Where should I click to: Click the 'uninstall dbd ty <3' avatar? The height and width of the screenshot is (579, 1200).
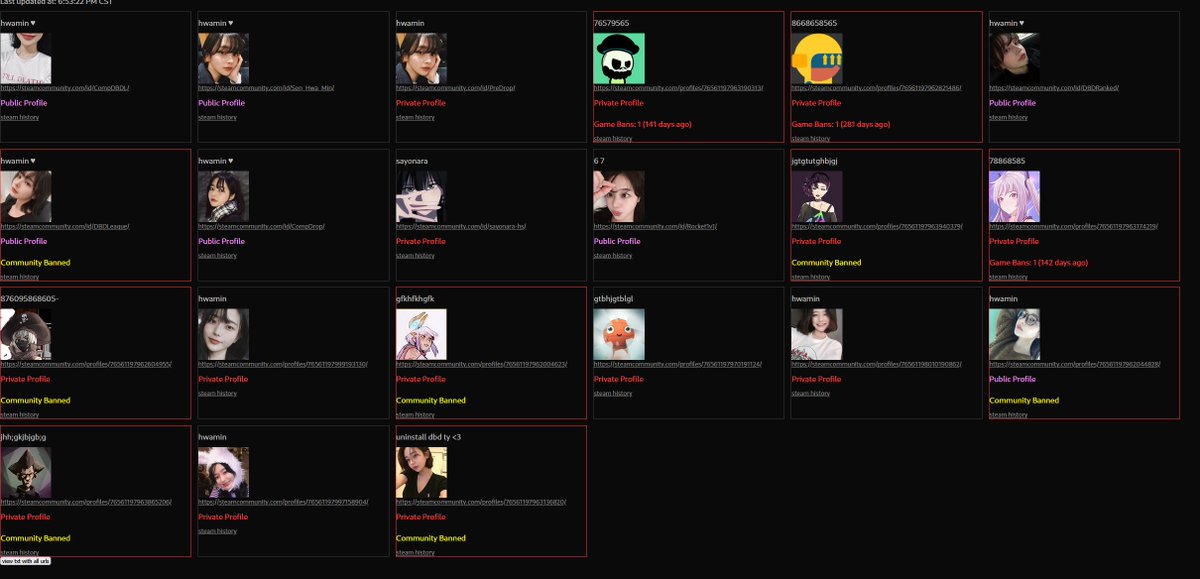point(421,472)
